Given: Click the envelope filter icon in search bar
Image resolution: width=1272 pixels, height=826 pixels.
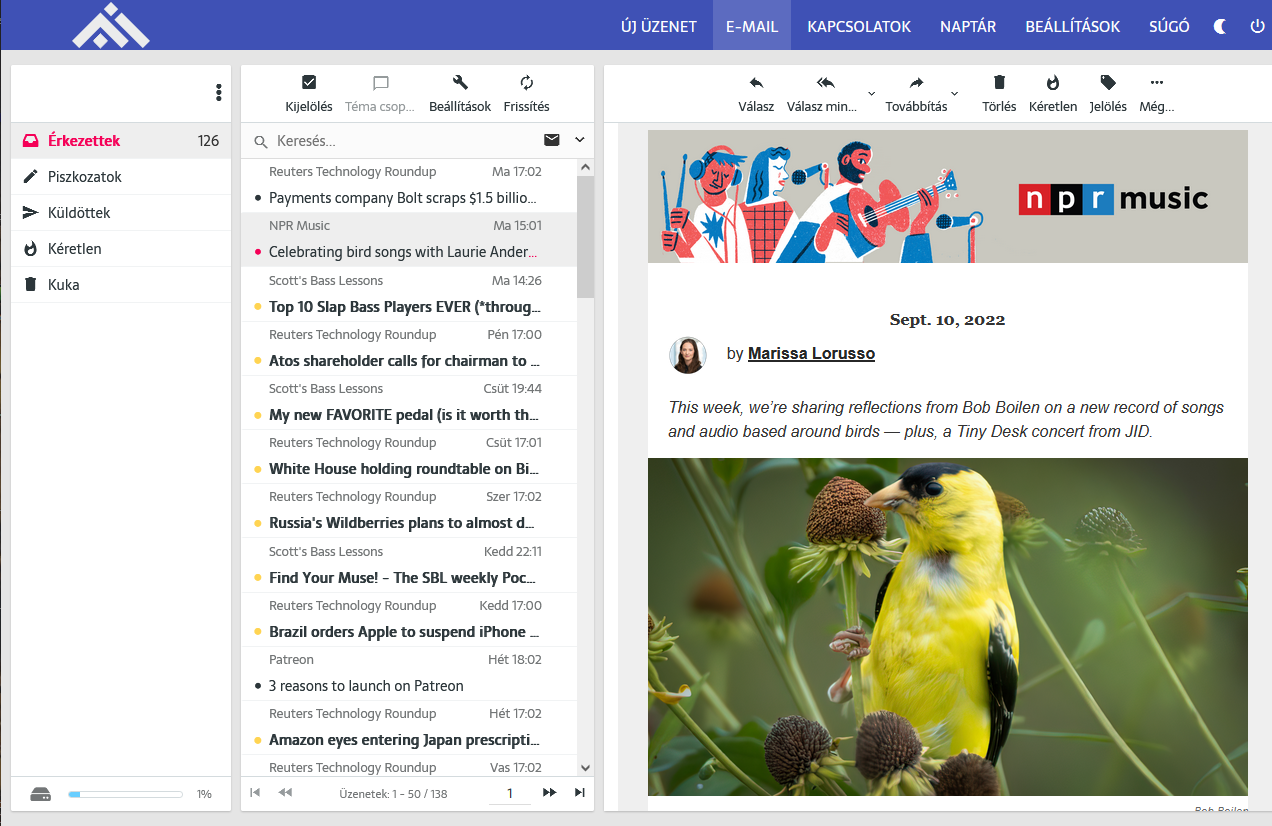Looking at the screenshot, I should click(x=551, y=140).
